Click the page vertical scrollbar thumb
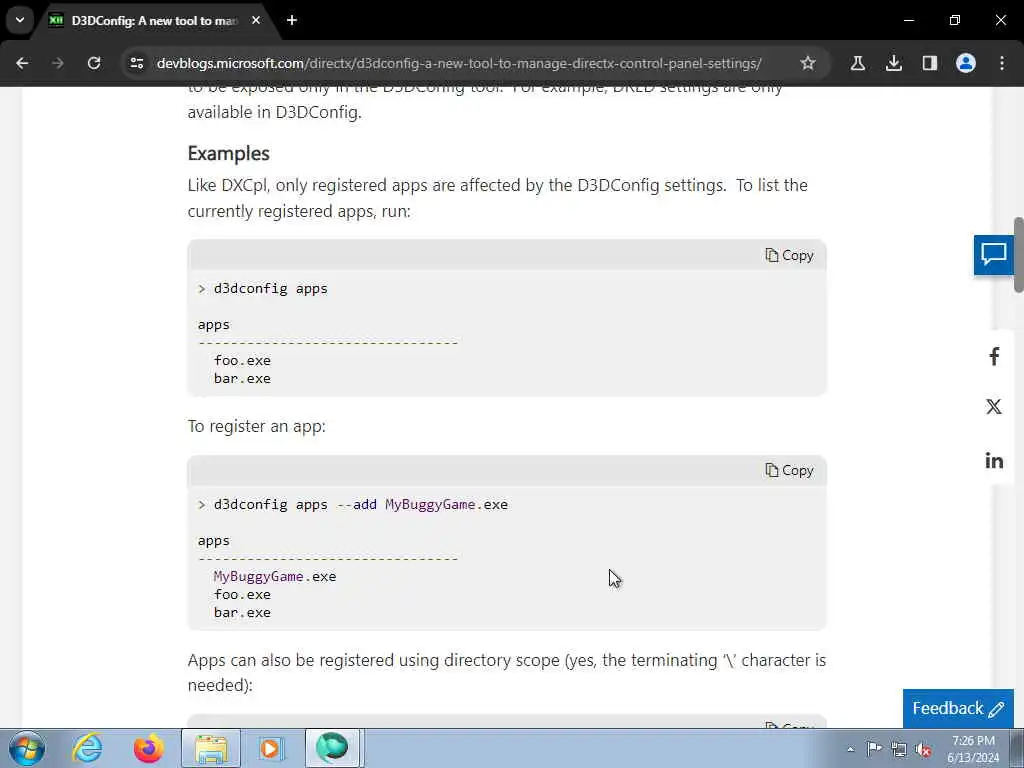This screenshot has height=768, width=1024. 1018,255
